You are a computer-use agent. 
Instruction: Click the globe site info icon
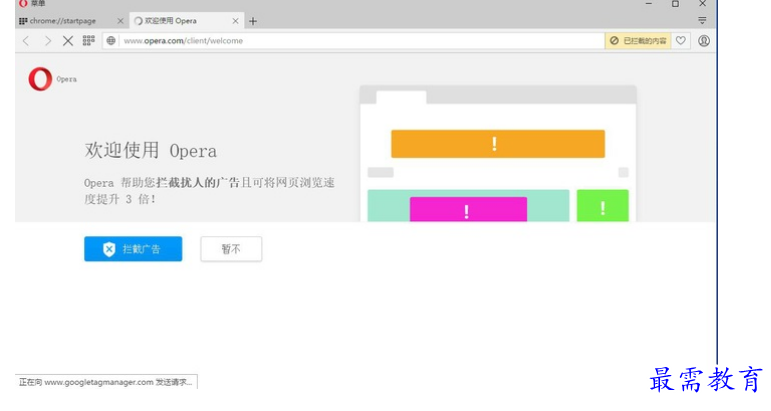(x=111, y=41)
